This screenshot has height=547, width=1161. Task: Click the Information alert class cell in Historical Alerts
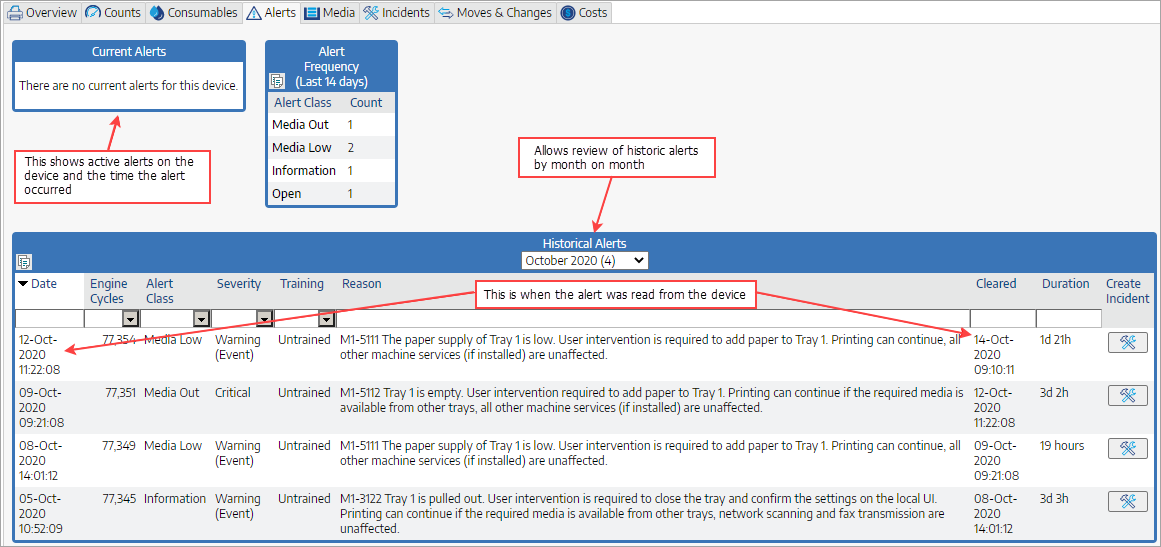pyautogui.click(x=175, y=499)
